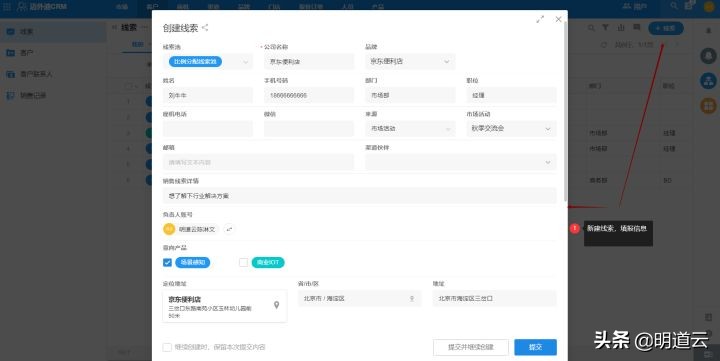The height and width of the screenshot is (361, 720).
Task: Click the chart statistics icon in the background list toolbar
Action: tap(621, 28)
